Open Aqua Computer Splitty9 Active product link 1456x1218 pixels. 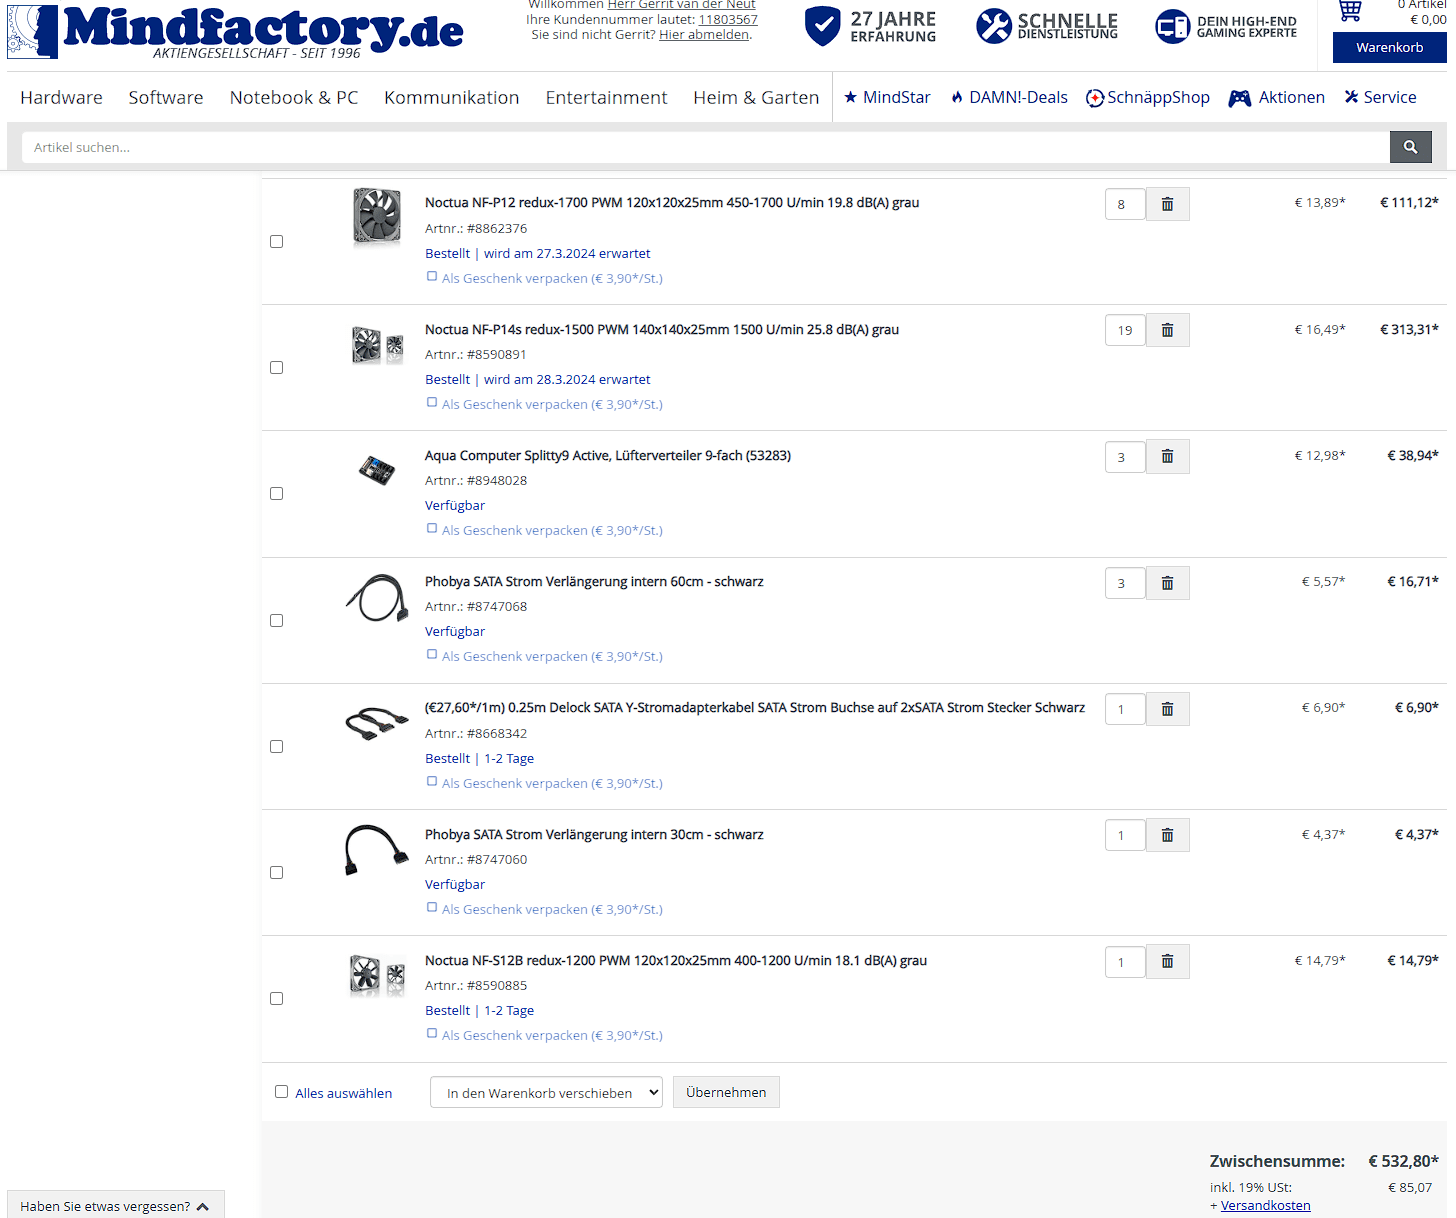[x=608, y=455]
